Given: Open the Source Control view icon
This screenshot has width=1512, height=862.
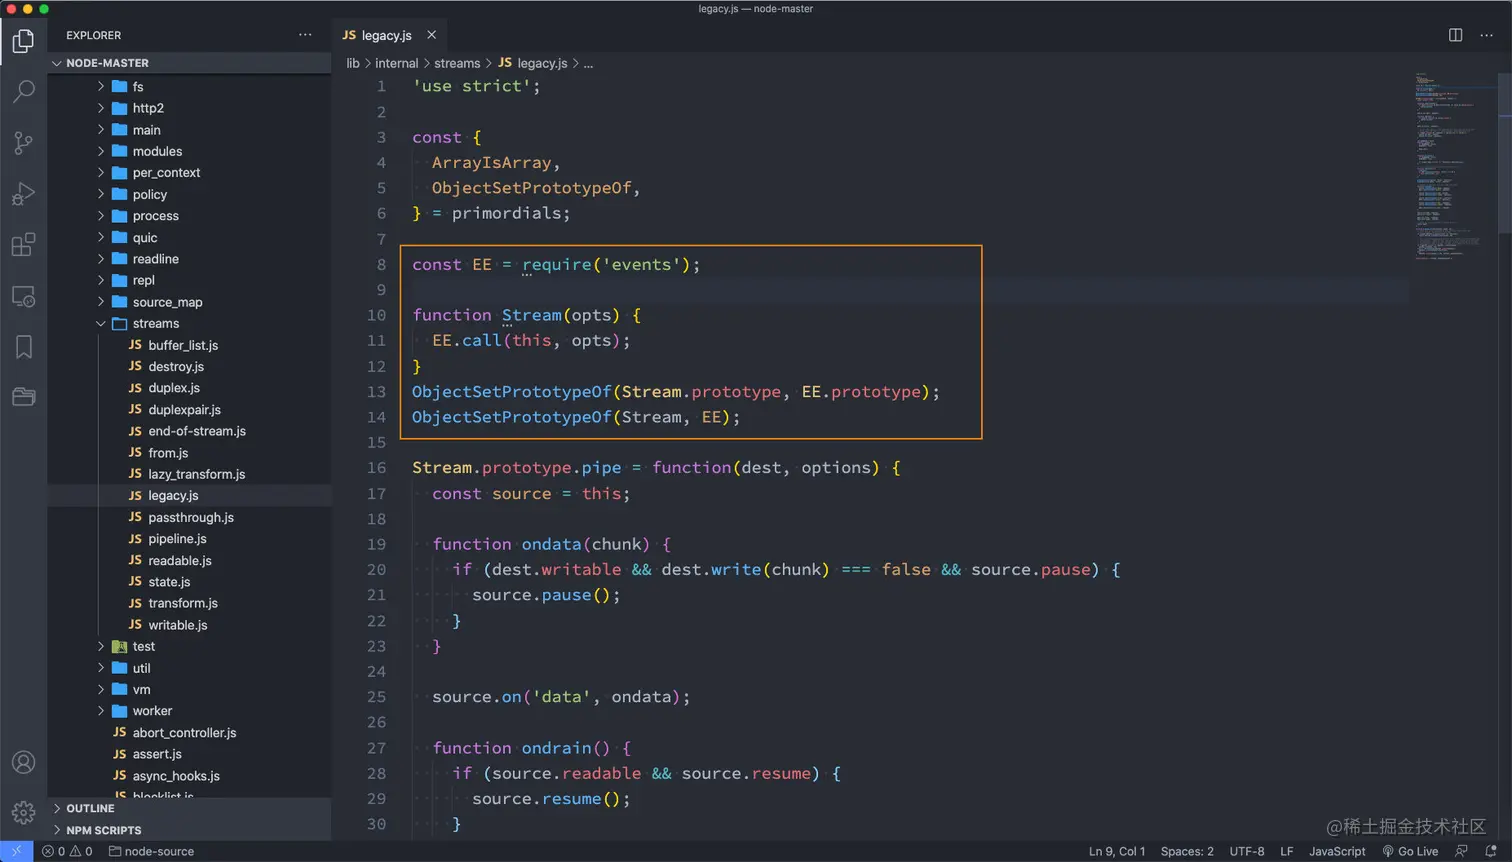Looking at the screenshot, I should [x=23, y=143].
